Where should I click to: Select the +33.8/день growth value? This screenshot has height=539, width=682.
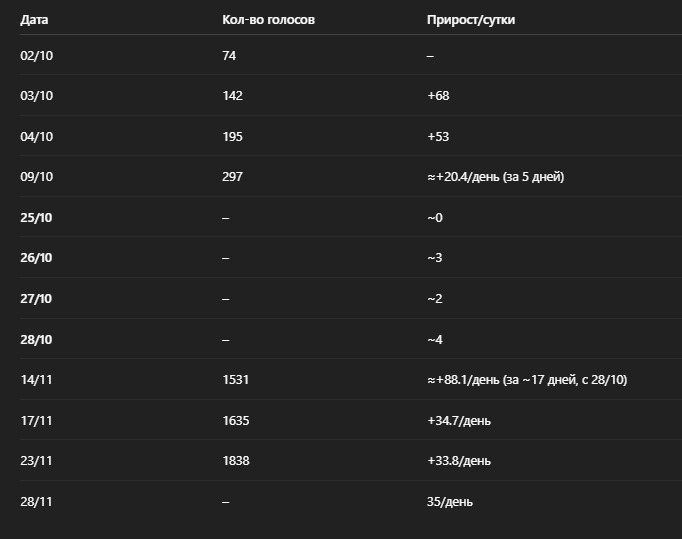click(x=458, y=461)
